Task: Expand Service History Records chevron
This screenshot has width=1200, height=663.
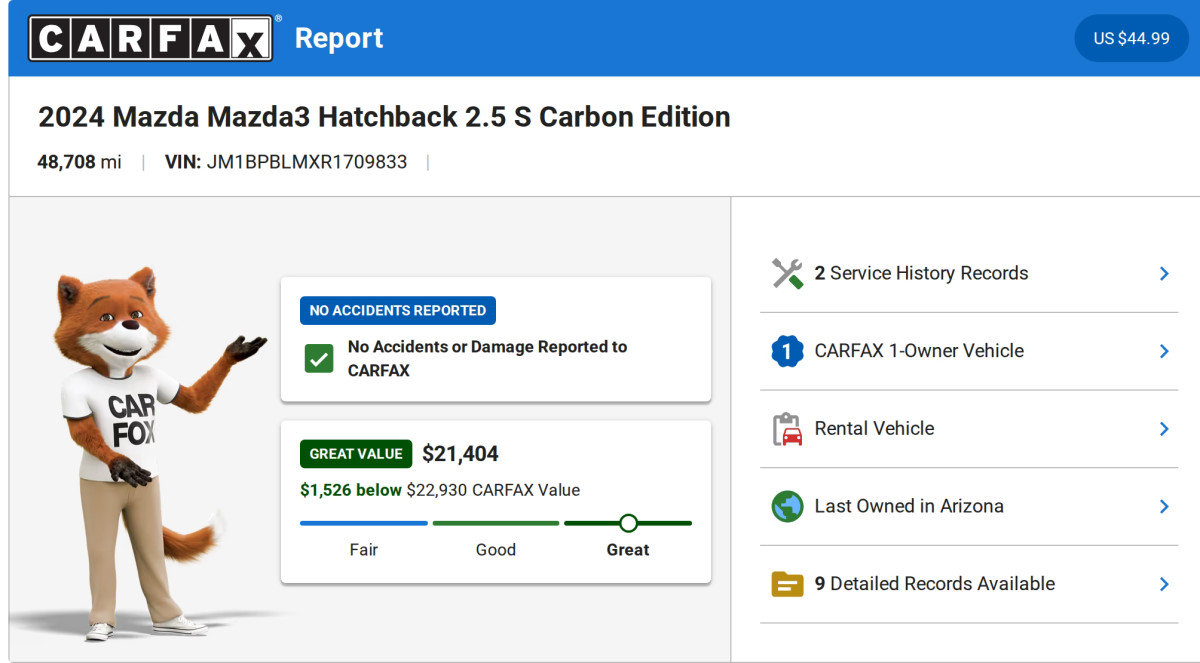Action: point(1164,273)
